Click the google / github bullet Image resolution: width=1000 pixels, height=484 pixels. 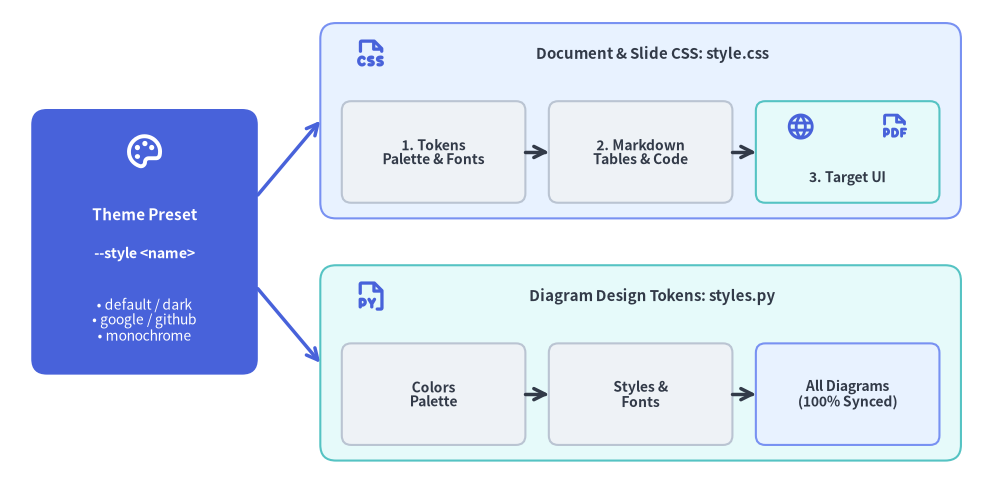point(145,319)
